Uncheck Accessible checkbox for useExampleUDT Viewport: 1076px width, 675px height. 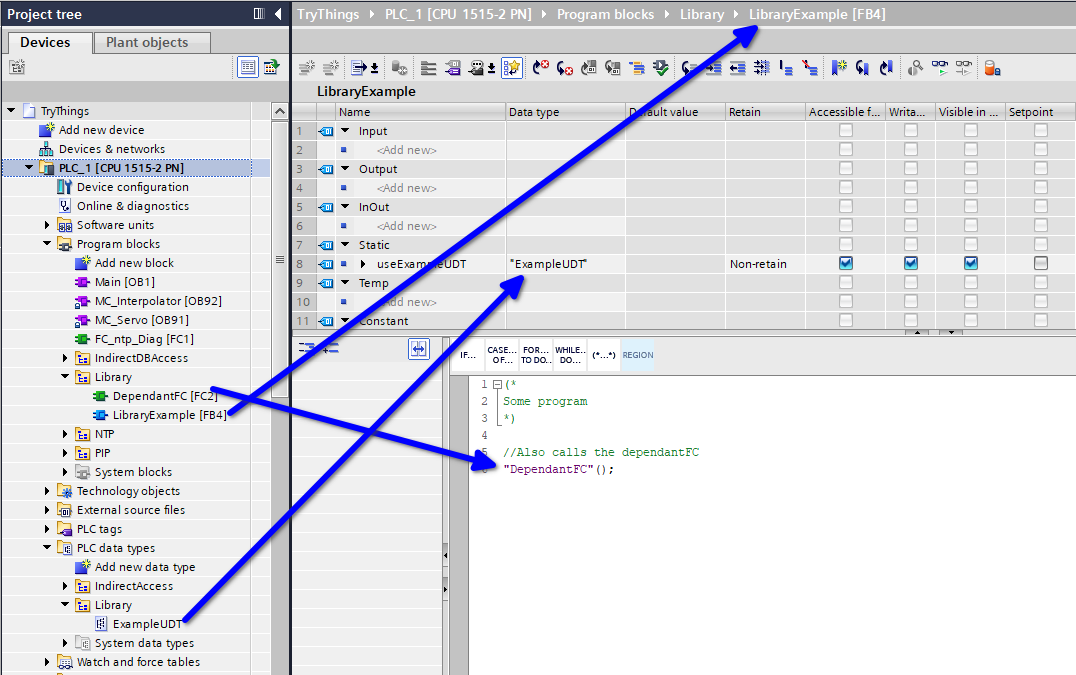(x=846, y=264)
